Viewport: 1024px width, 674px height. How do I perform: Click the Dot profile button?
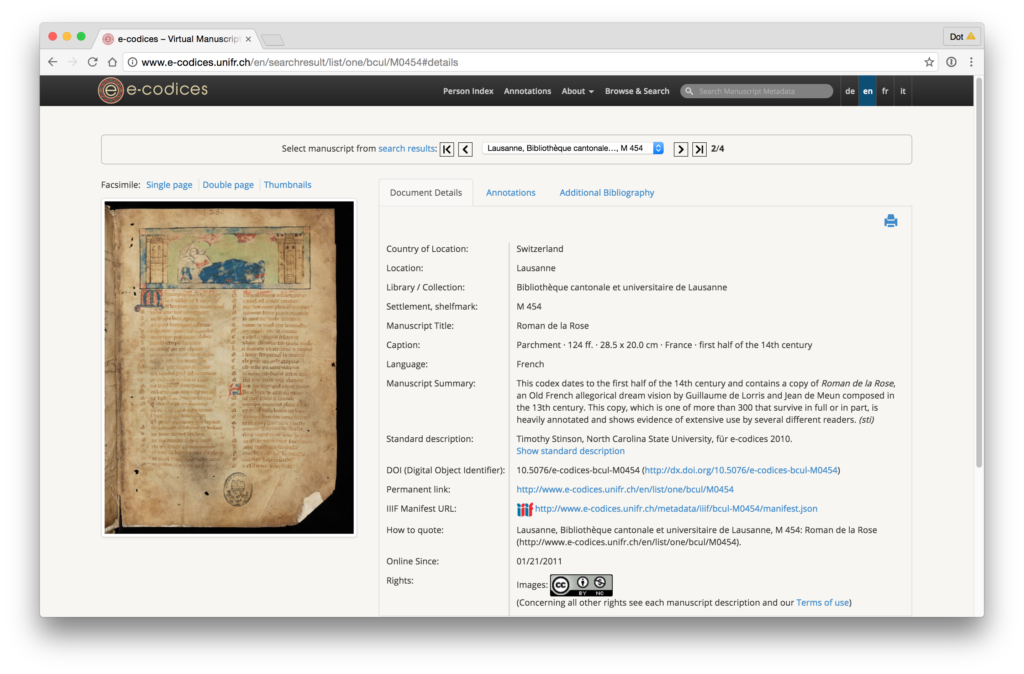[961, 37]
